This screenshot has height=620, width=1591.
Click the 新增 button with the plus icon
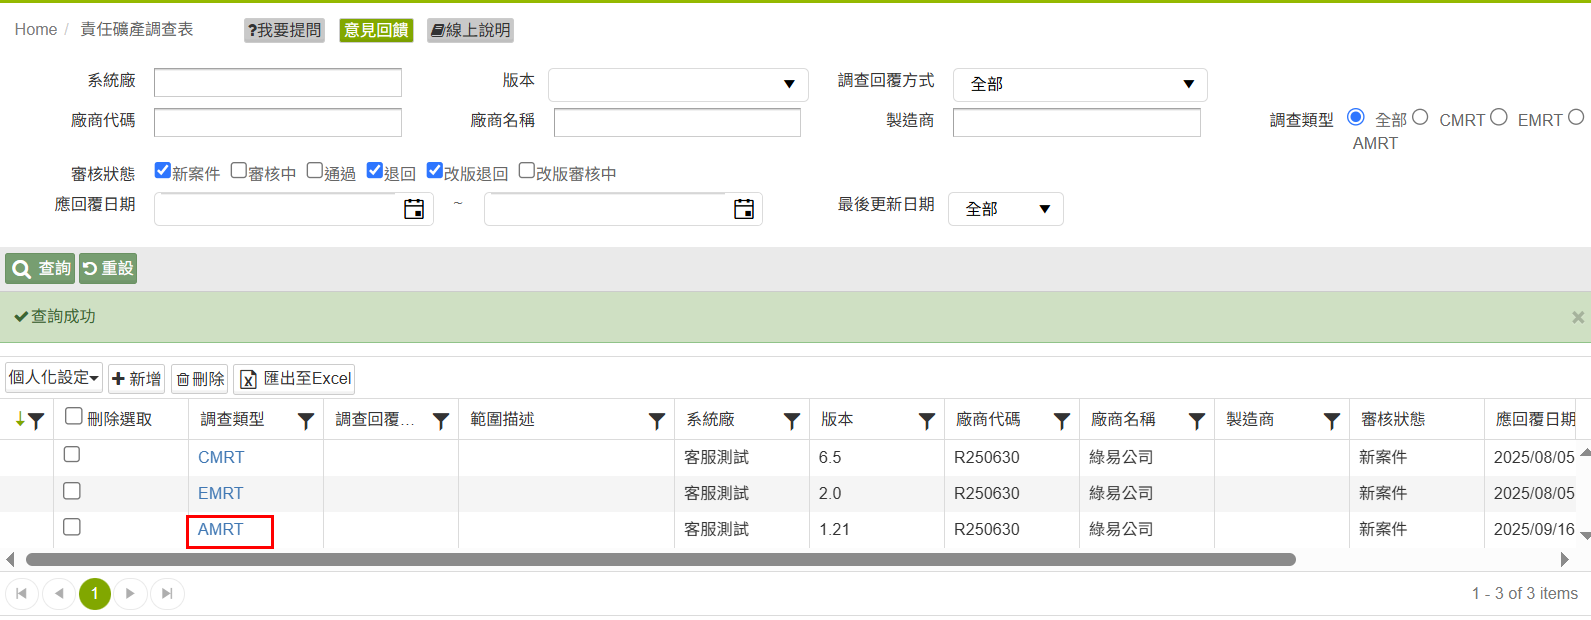136,379
